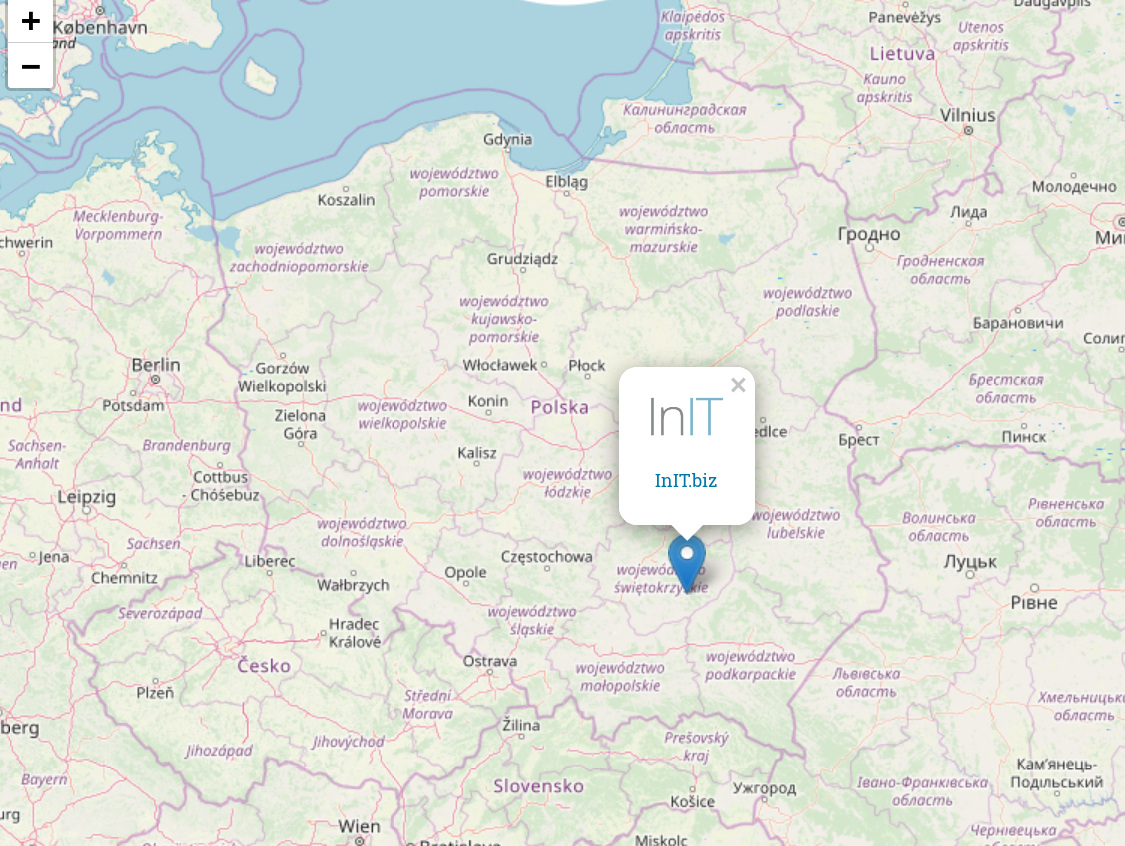
Task: Click the InIT logo image in popup
Action: [x=685, y=416]
